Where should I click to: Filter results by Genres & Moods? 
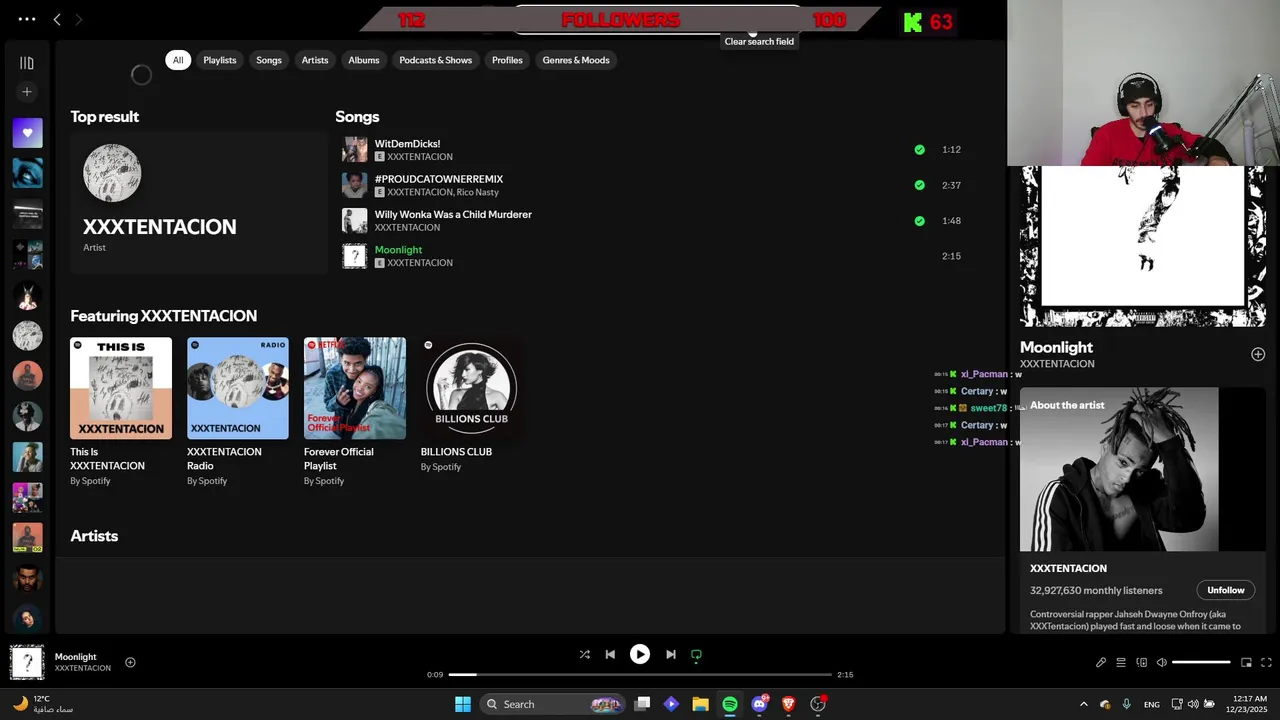pos(576,60)
